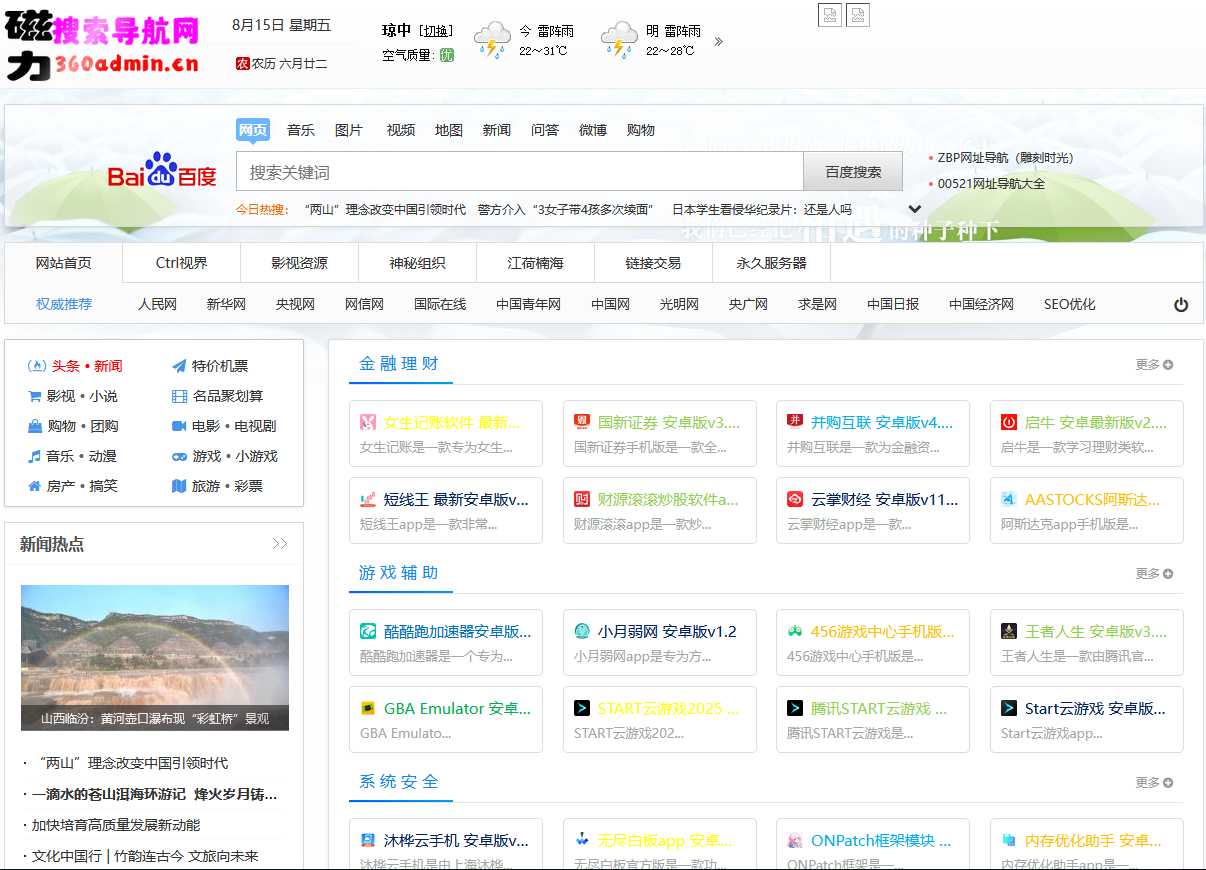Click the 腾讯START云游戏 app icon
This screenshot has height=870, width=1206.
pyautogui.click(x=795, y=708)
